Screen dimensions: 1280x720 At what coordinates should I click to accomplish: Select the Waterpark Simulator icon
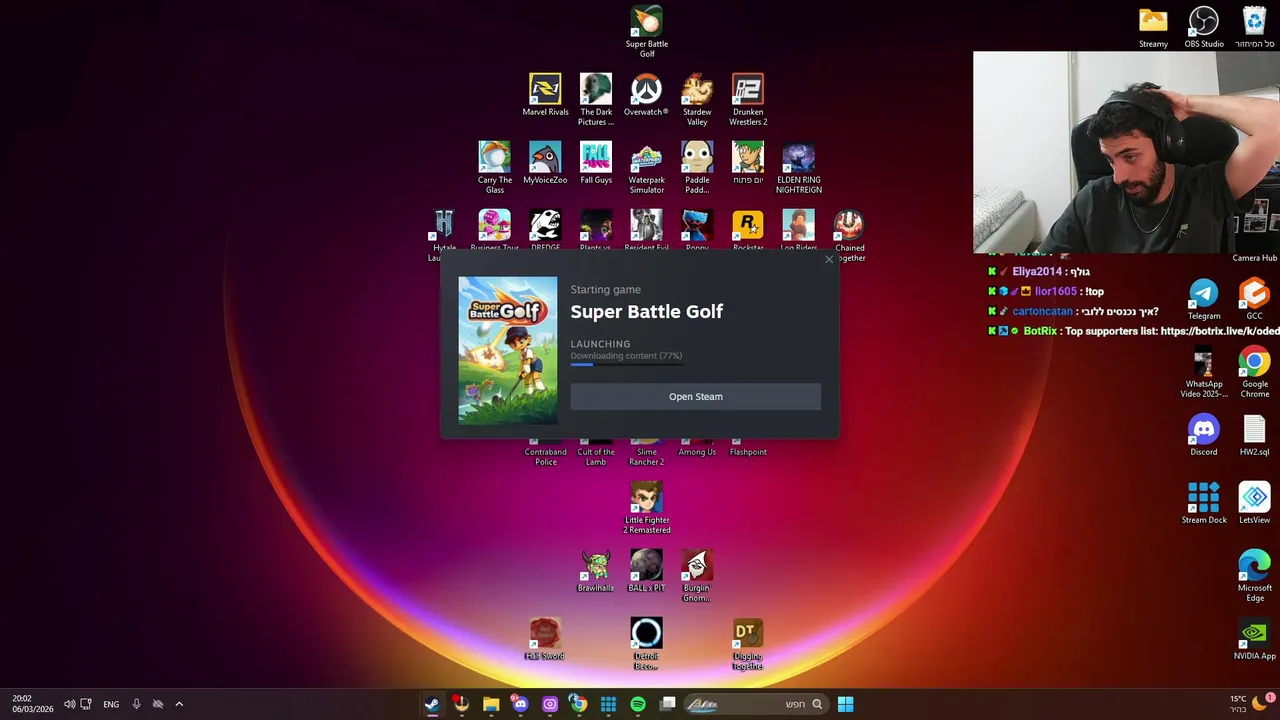pos(646,167)
